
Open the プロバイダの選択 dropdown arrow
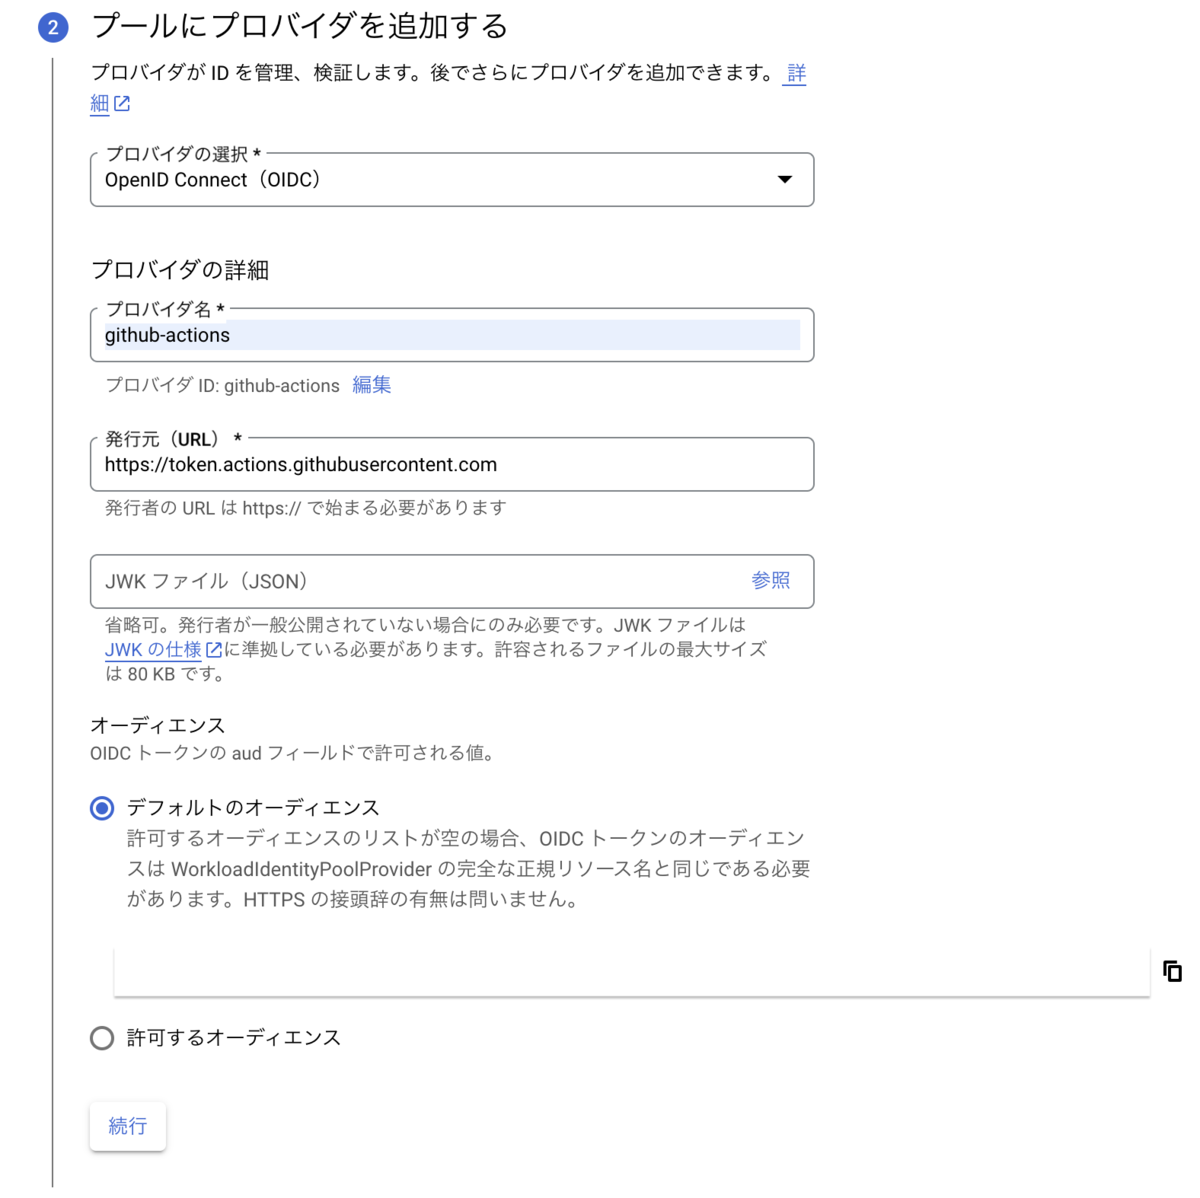[785, 180]
